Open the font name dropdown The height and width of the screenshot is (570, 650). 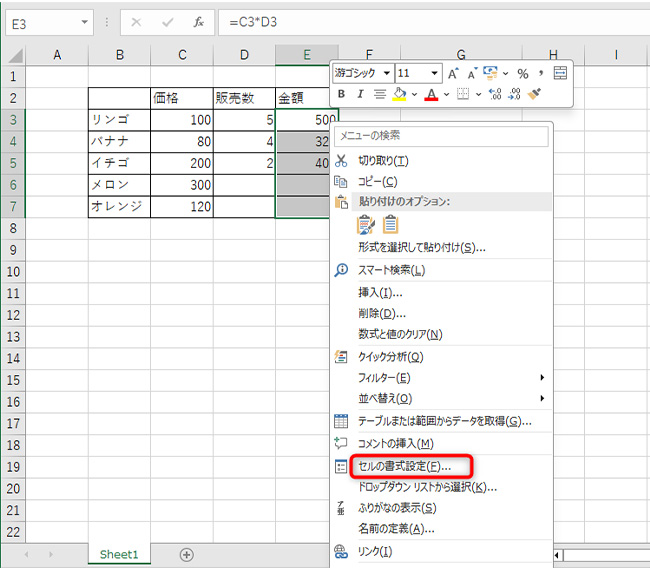[386, 73]
